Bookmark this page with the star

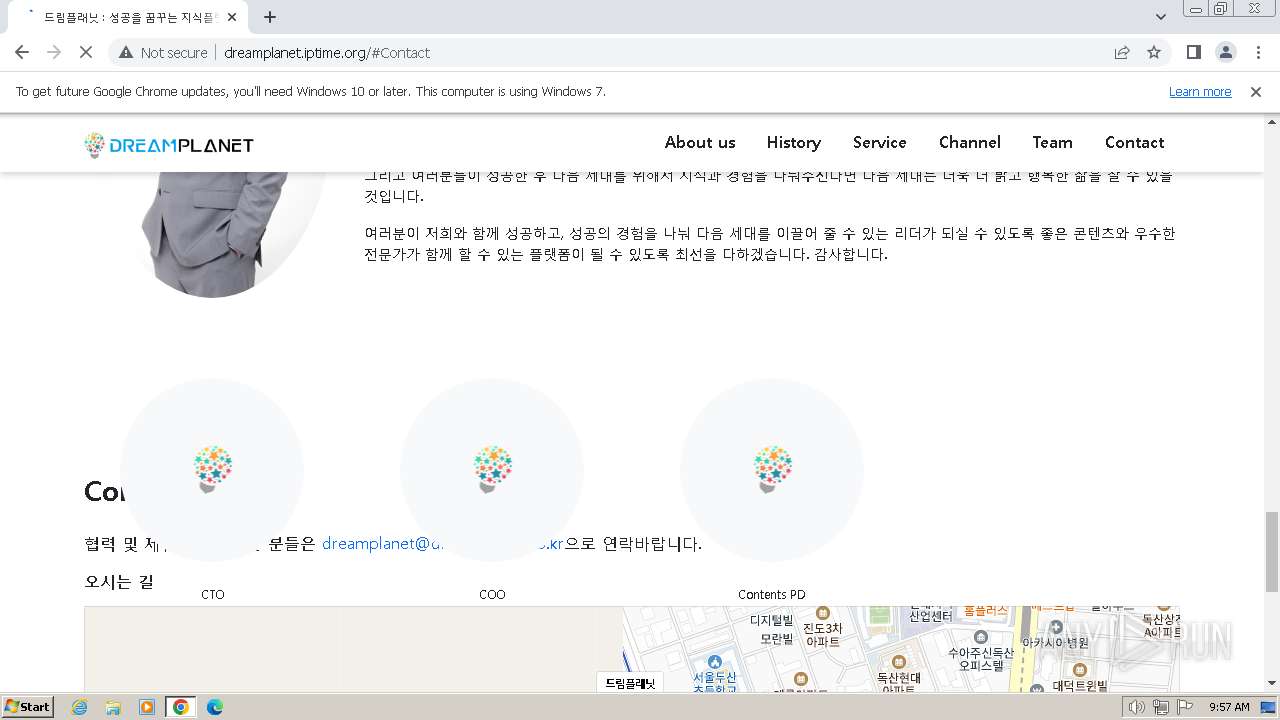[x=1154, y=52]
